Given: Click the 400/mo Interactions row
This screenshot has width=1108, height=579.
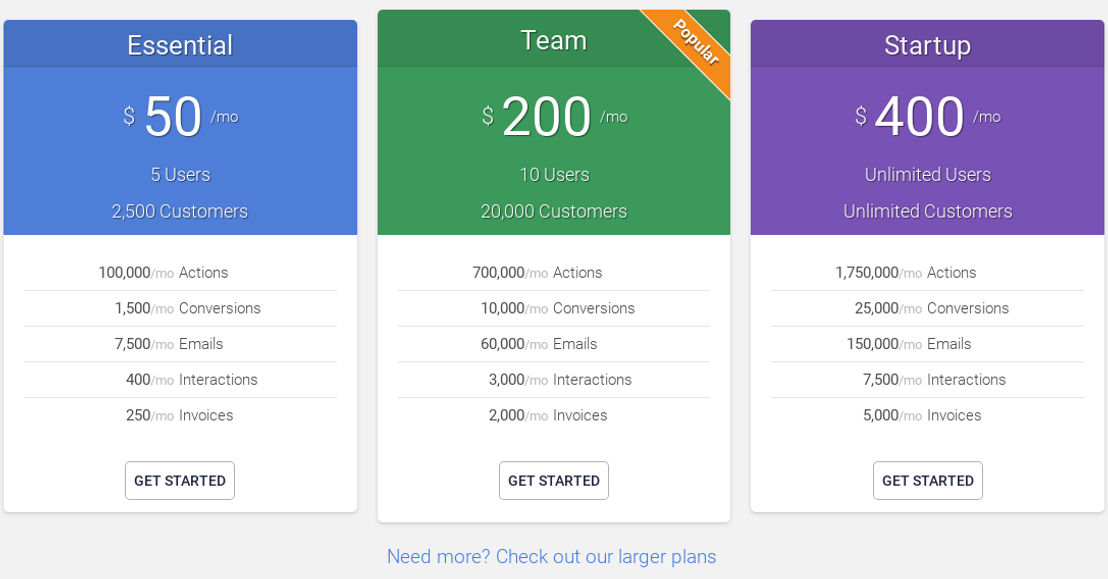Looking at the screenshot, I should coord(180,380).
